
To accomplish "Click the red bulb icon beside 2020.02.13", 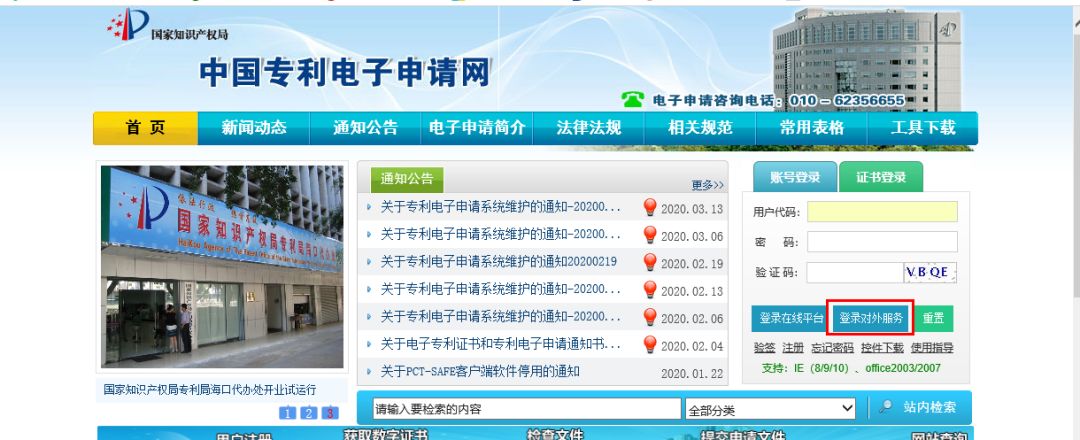I will tap(650, 290).
